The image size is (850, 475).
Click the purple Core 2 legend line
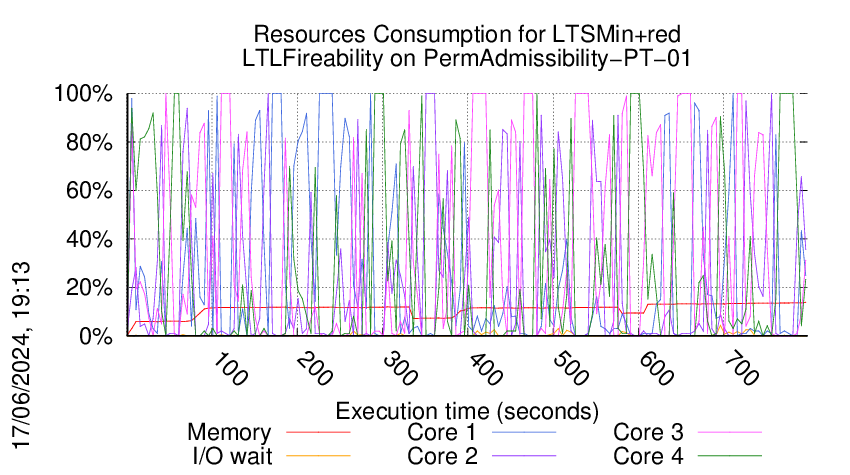point(524,456)
